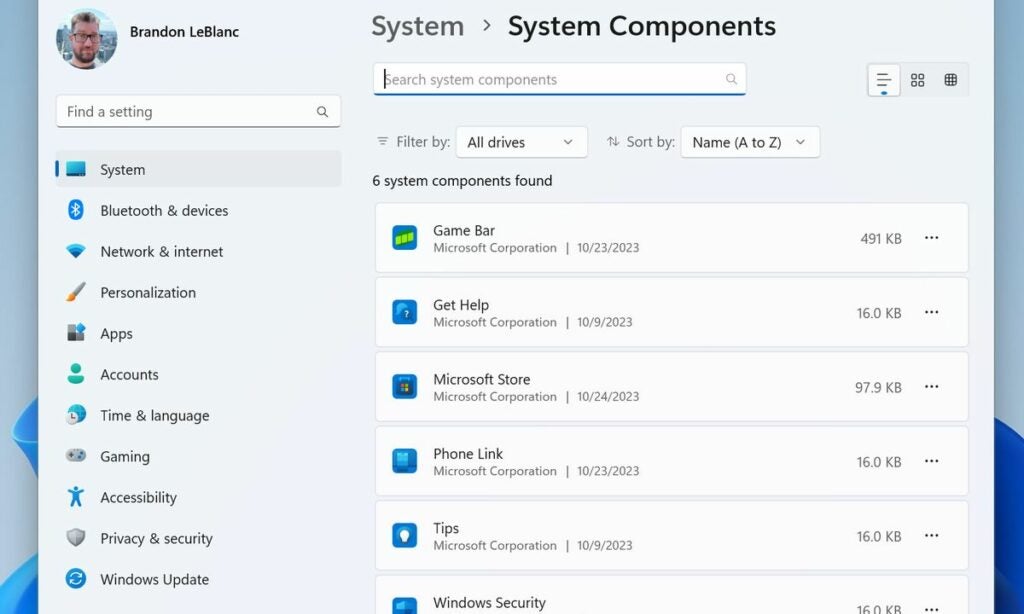This screenshot has height=614, width=1024.
Task: Select the System sidebar item
Action: point(199,169)
